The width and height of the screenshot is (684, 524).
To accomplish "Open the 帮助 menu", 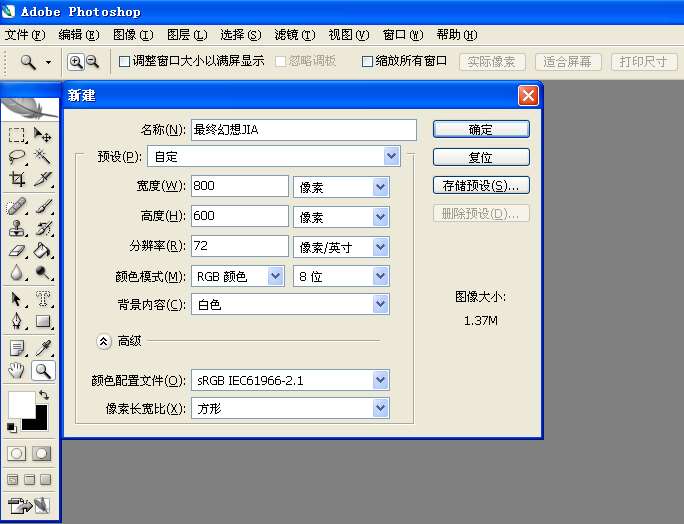I will click(457, 35).
